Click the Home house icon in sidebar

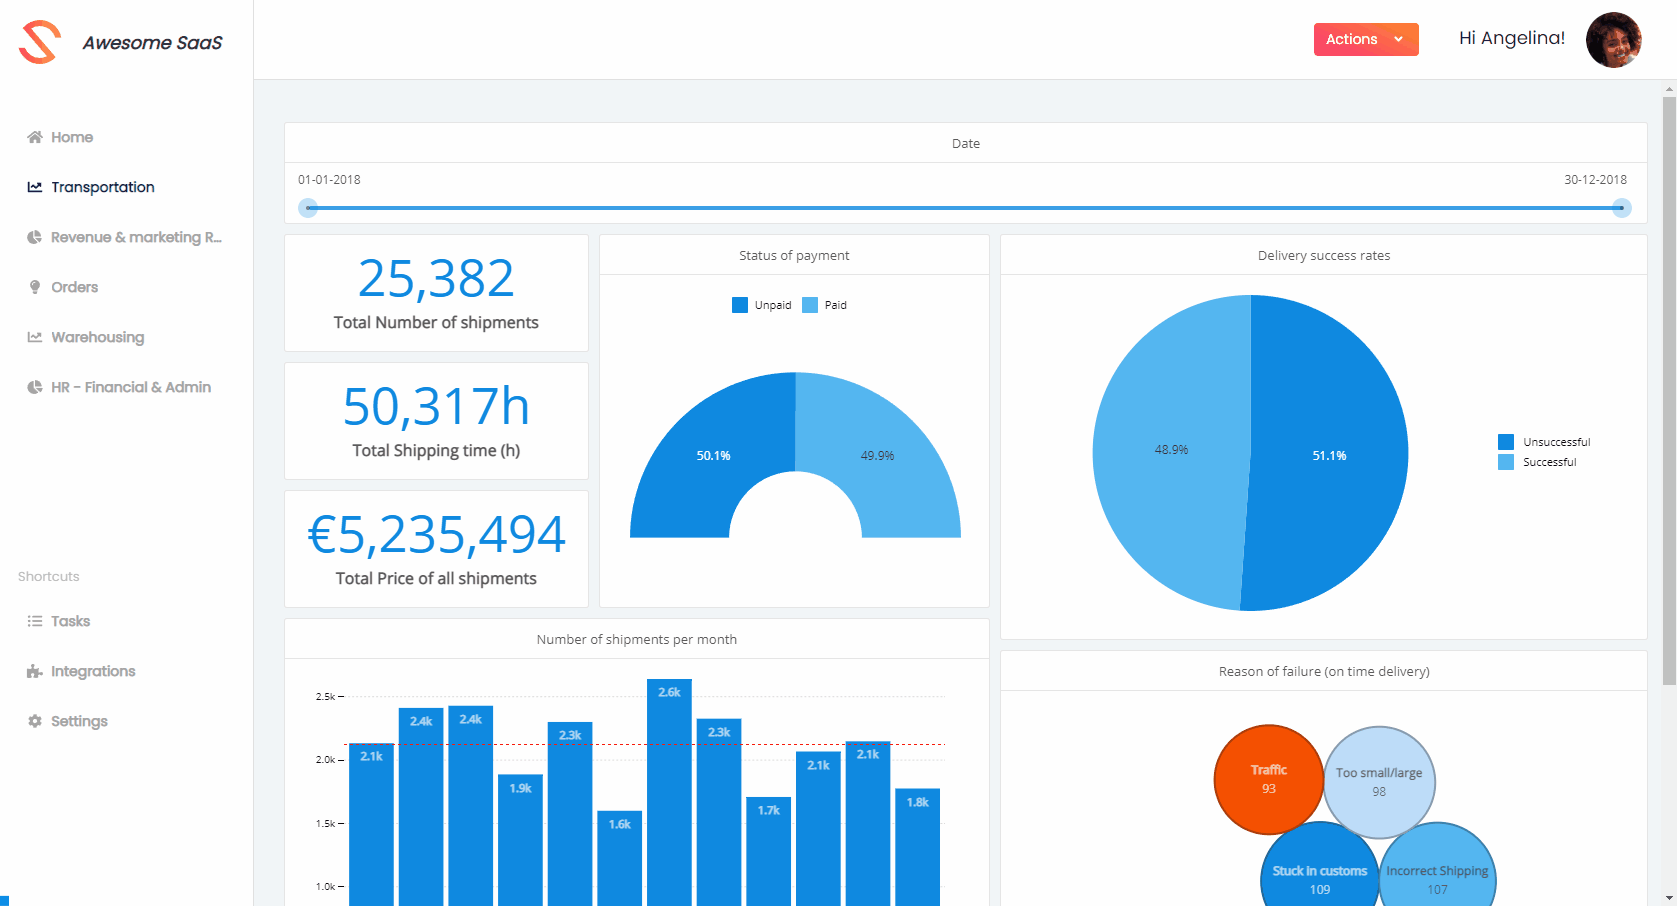coord(35,137)
